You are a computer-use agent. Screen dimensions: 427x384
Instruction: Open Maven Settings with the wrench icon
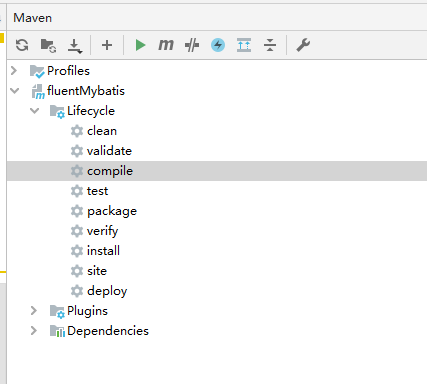[x=303, y=45]
